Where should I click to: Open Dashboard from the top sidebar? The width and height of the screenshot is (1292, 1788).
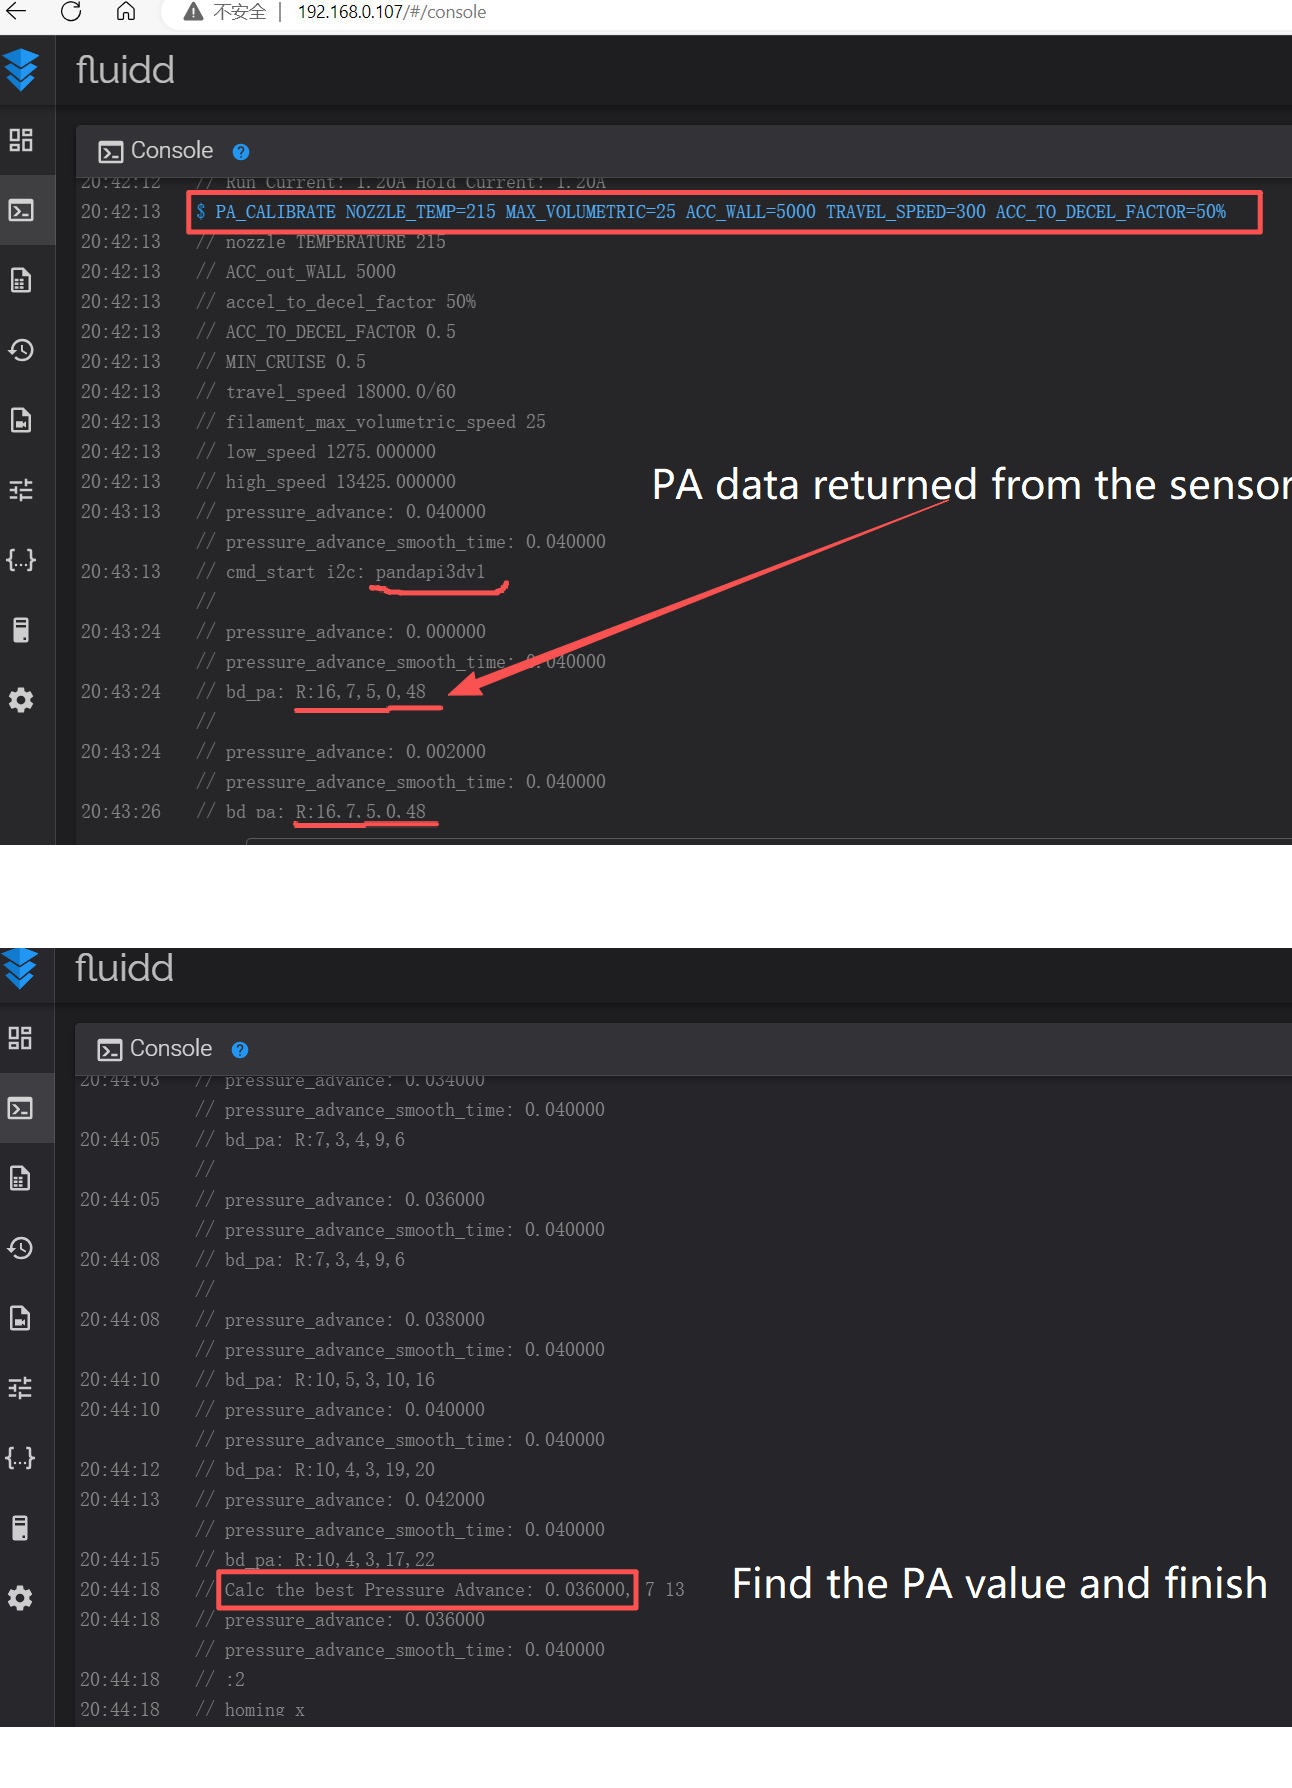(21, 140)
